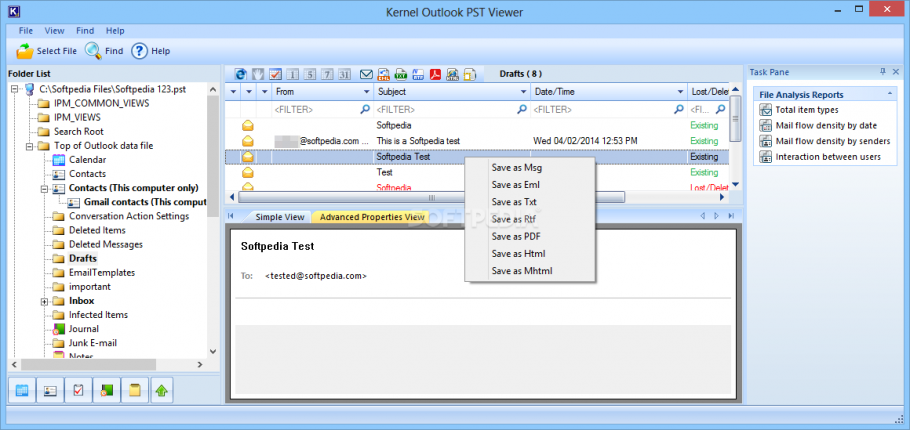The height and width of the screenshot is (430, 910).
Task: Open the Journal green book shortcut button
Action: (106, 391)
